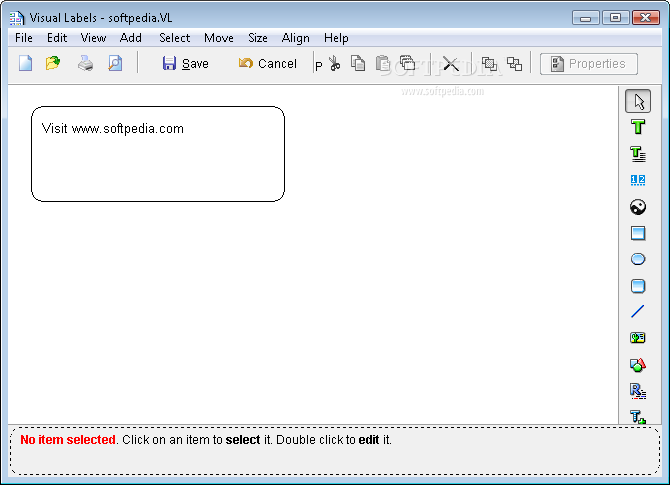The height and width of the screenshot is (485, 670).
Task: Open a file with the folder icon
Action: [53, 63]
